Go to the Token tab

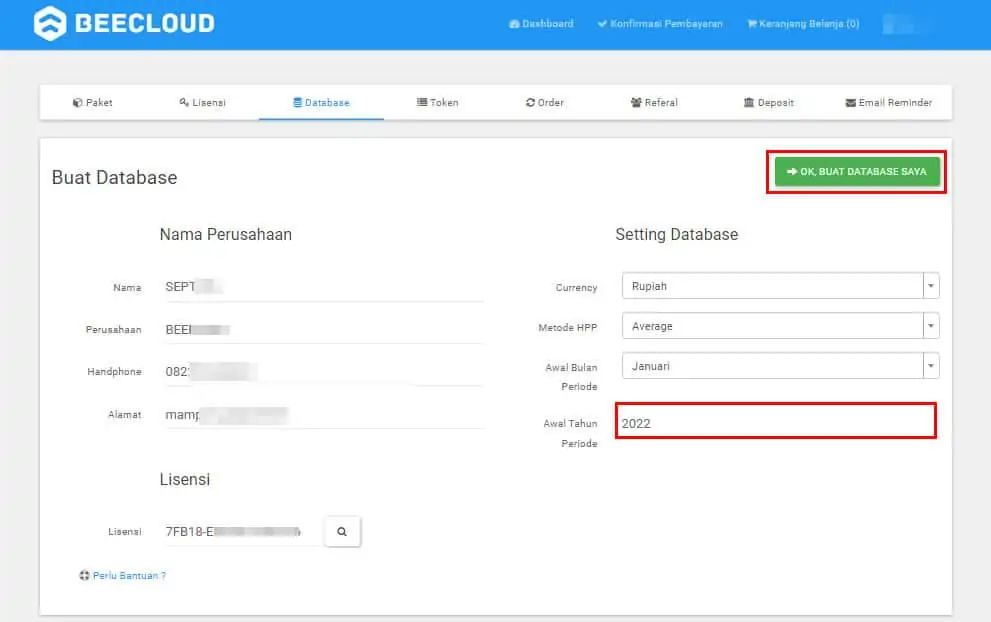(437, 102)
